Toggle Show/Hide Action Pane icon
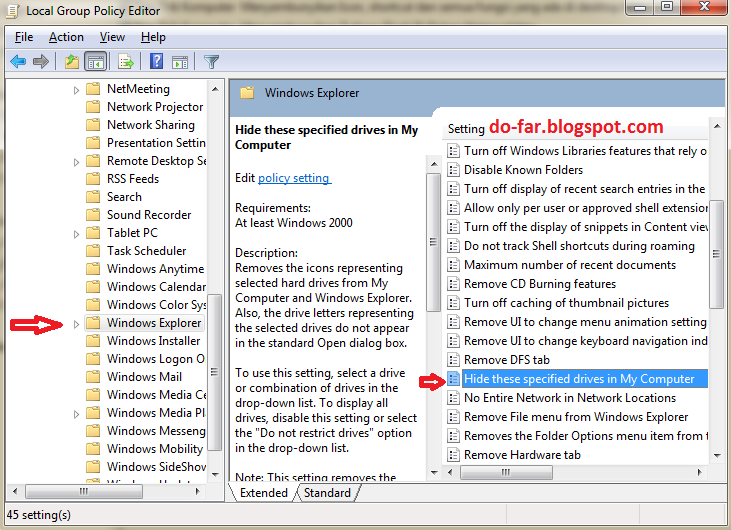Screen dimensions: 731x530 pos(180,61)
